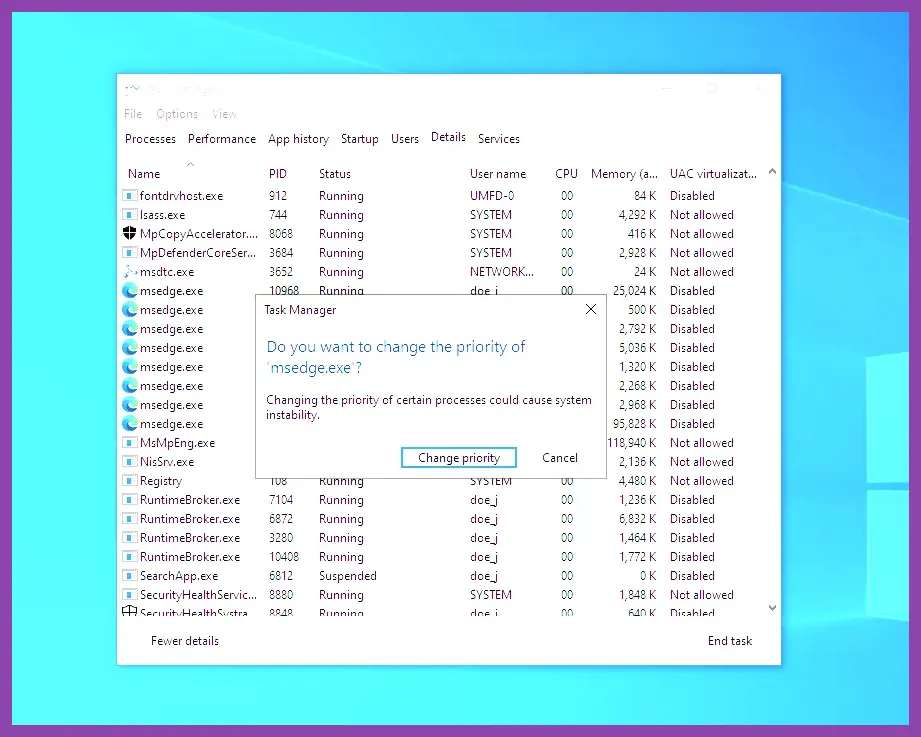Click RuntimeBroker.exe PID 3280 icon
Screen dimensions: 921x737
[129, 537]
